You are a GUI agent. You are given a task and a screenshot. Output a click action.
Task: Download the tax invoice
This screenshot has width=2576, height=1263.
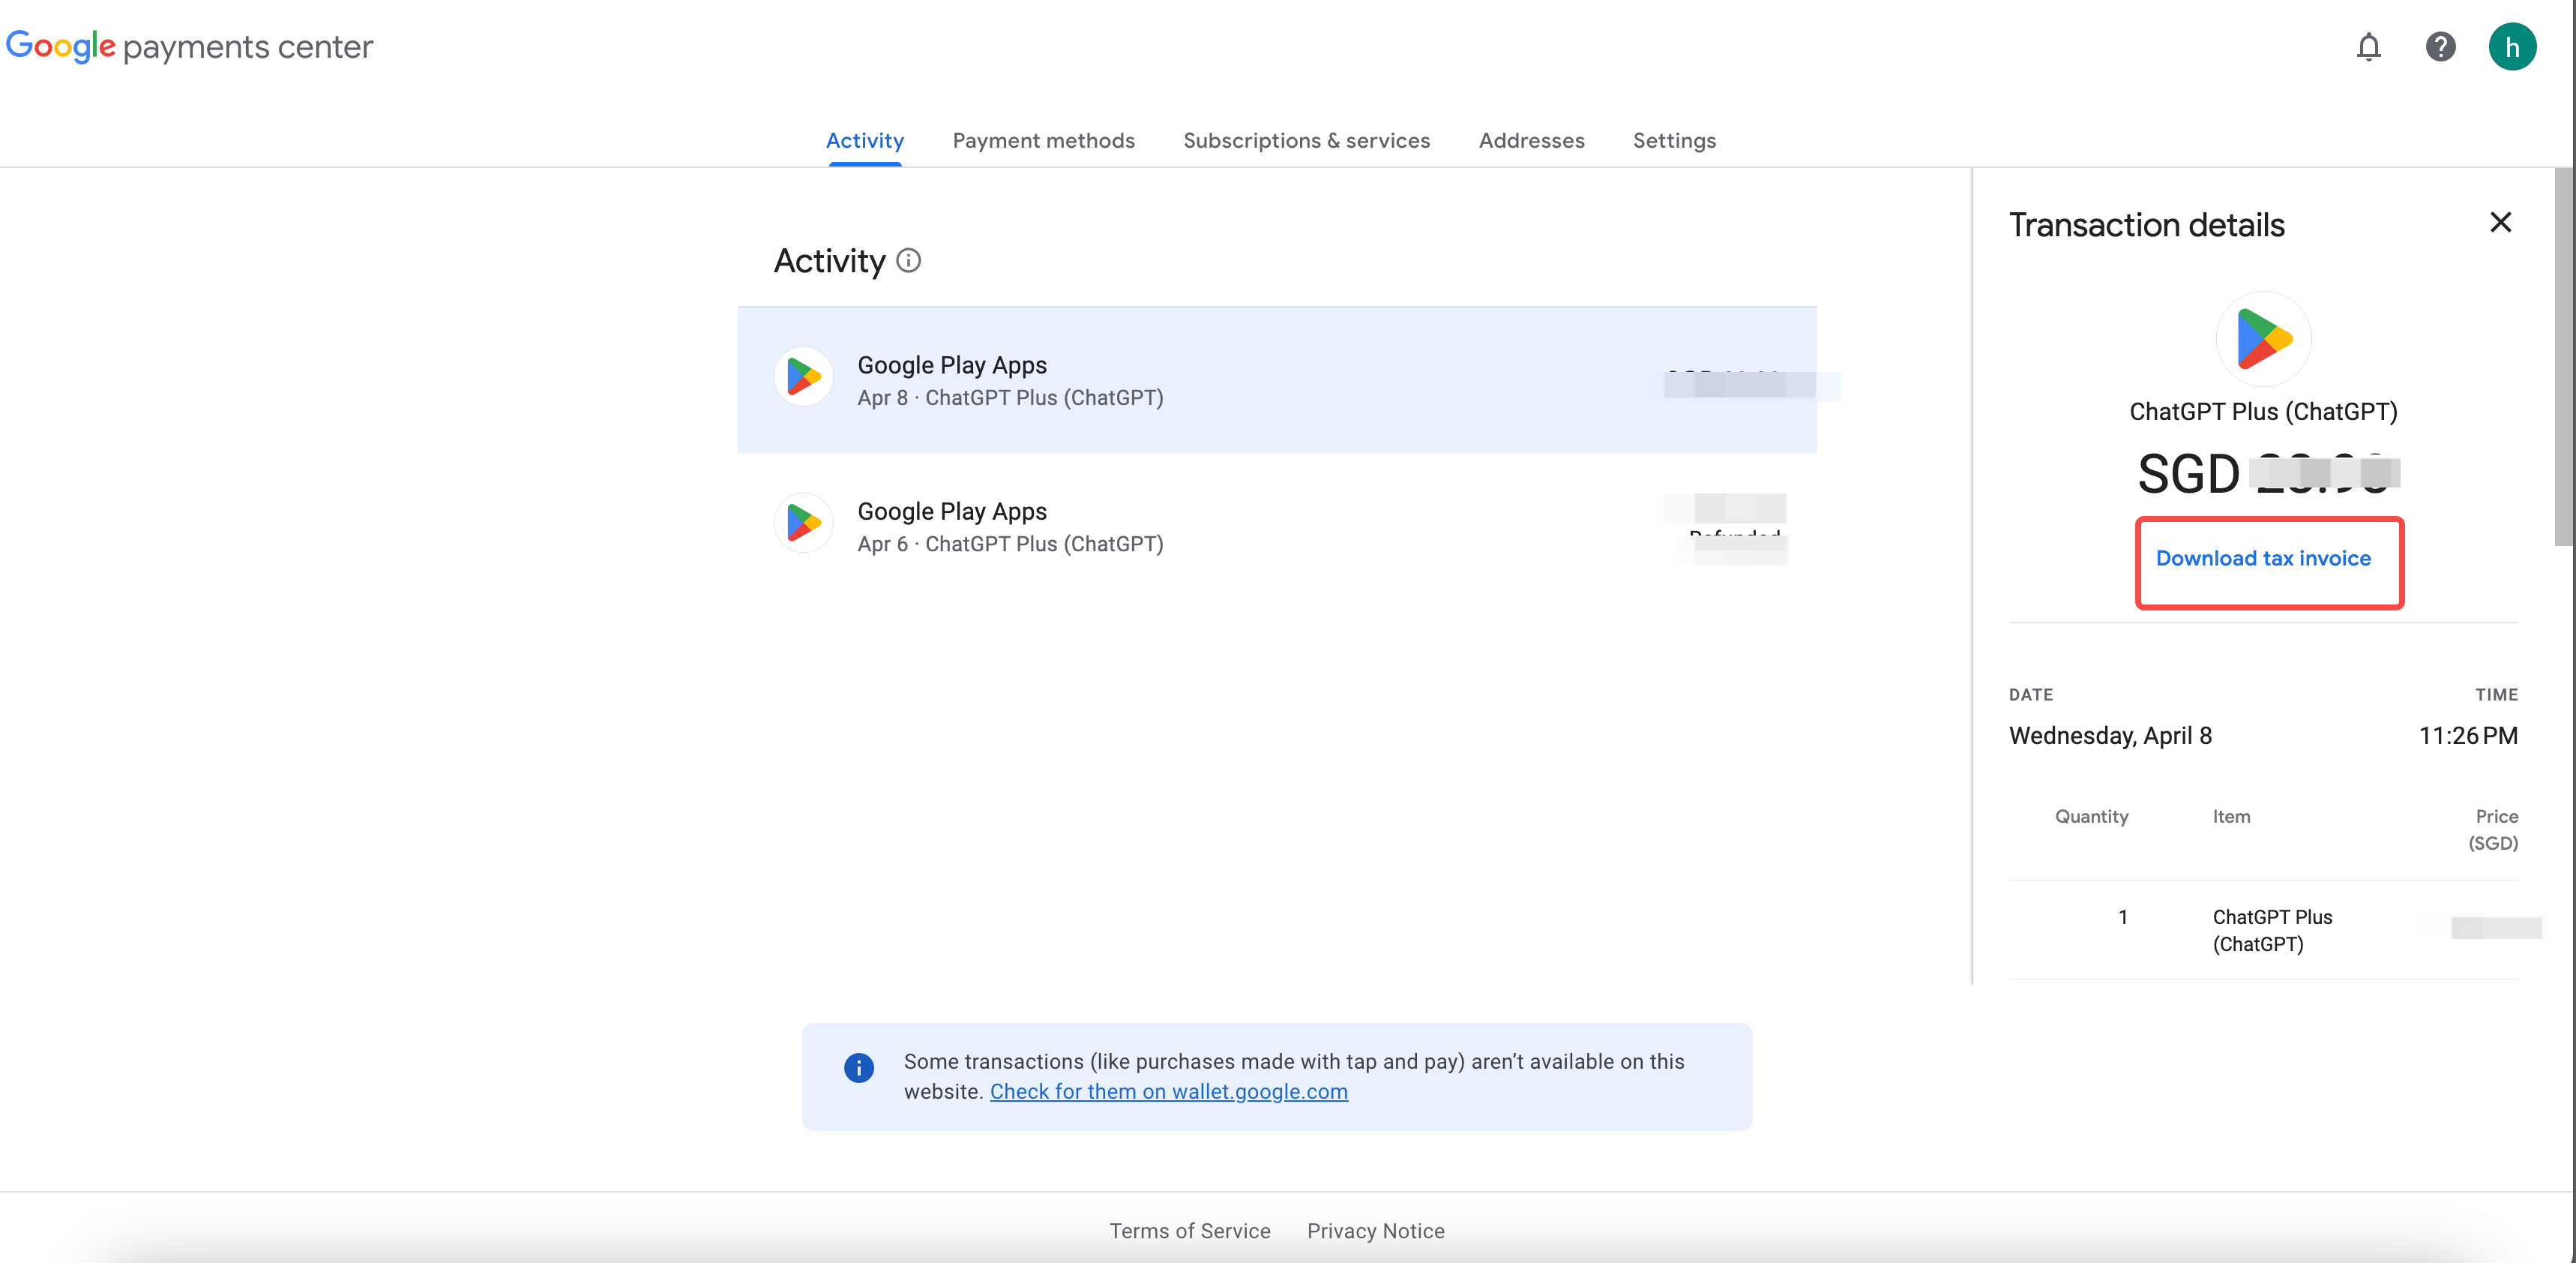point(2263,559)
